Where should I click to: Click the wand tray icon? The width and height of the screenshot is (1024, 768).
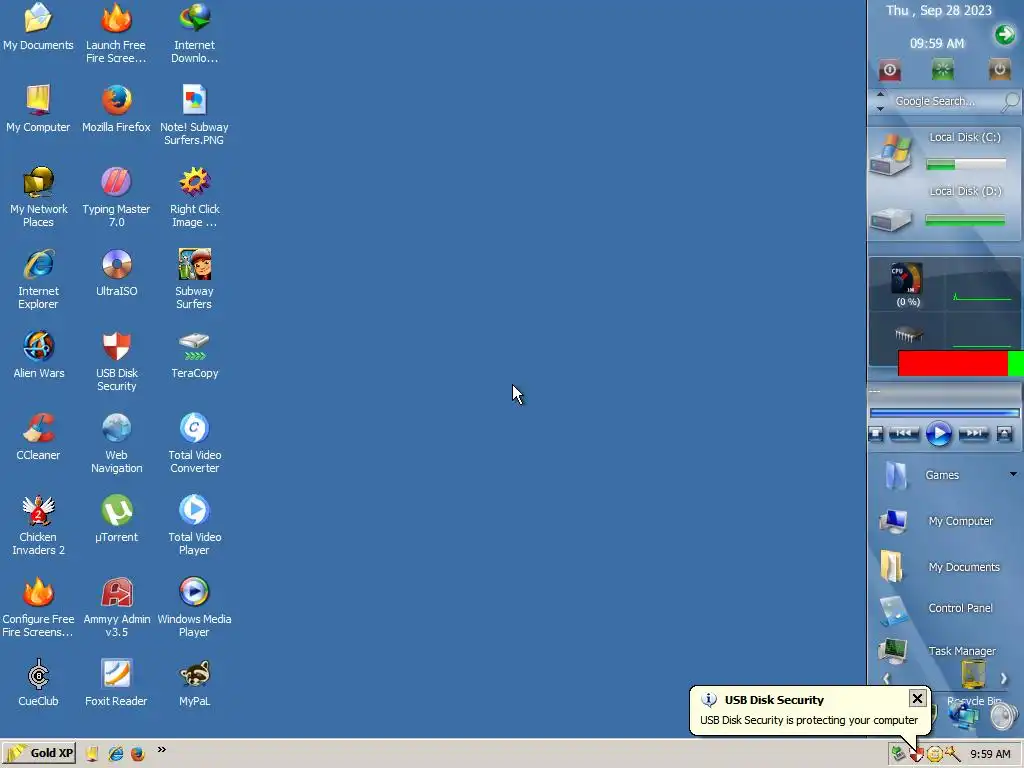[952, 754]
